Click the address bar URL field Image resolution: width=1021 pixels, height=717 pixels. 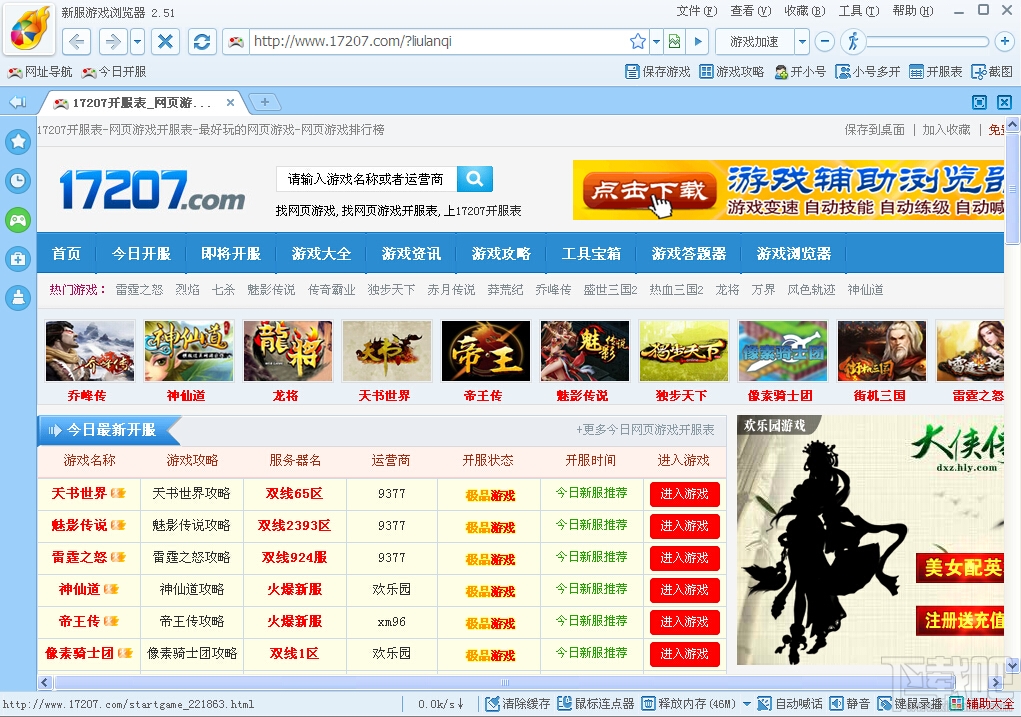(436, 42)
